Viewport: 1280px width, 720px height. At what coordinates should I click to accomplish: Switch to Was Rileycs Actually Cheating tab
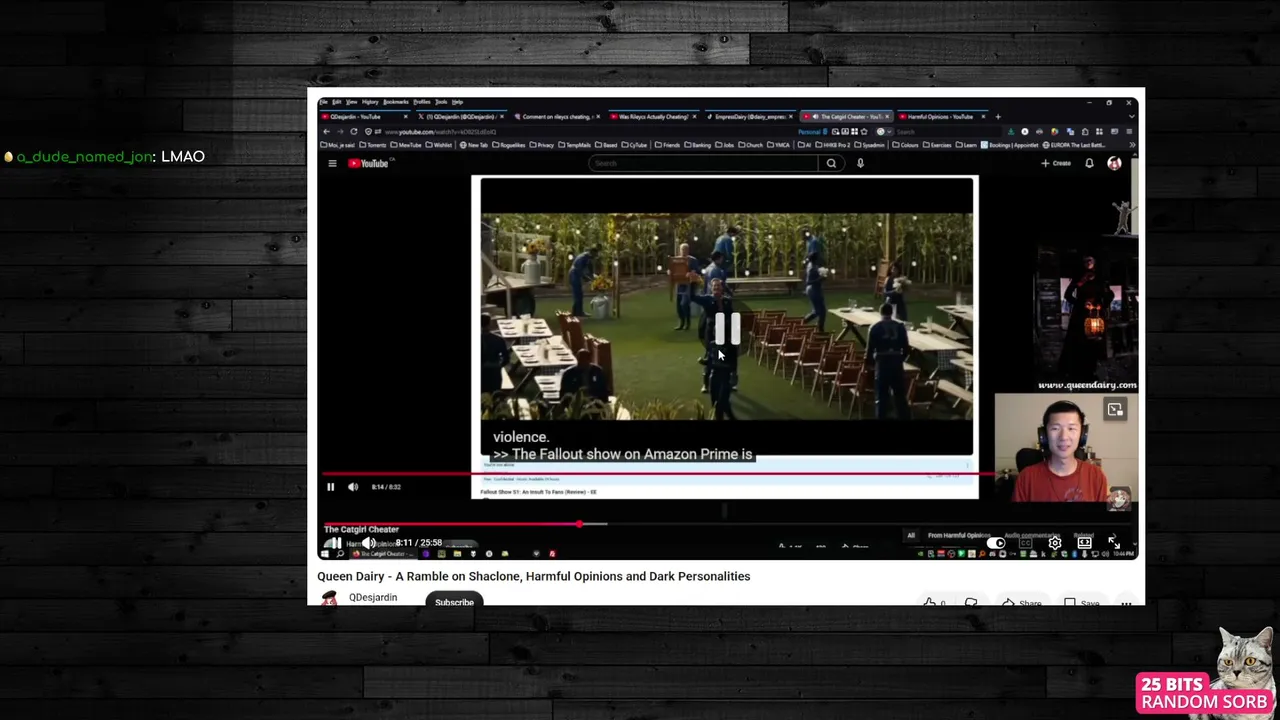point(653,116)
